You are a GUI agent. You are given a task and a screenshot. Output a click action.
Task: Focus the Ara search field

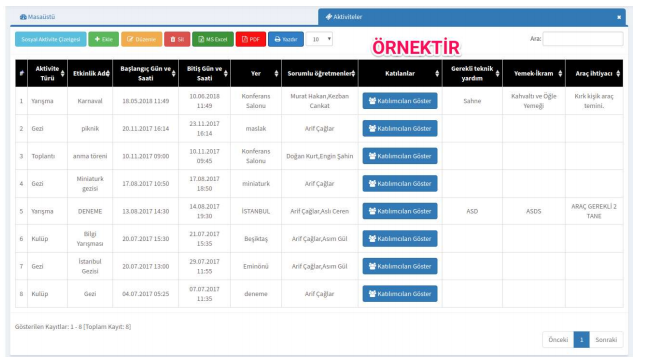pyautogui.click(x=583, y=39)
